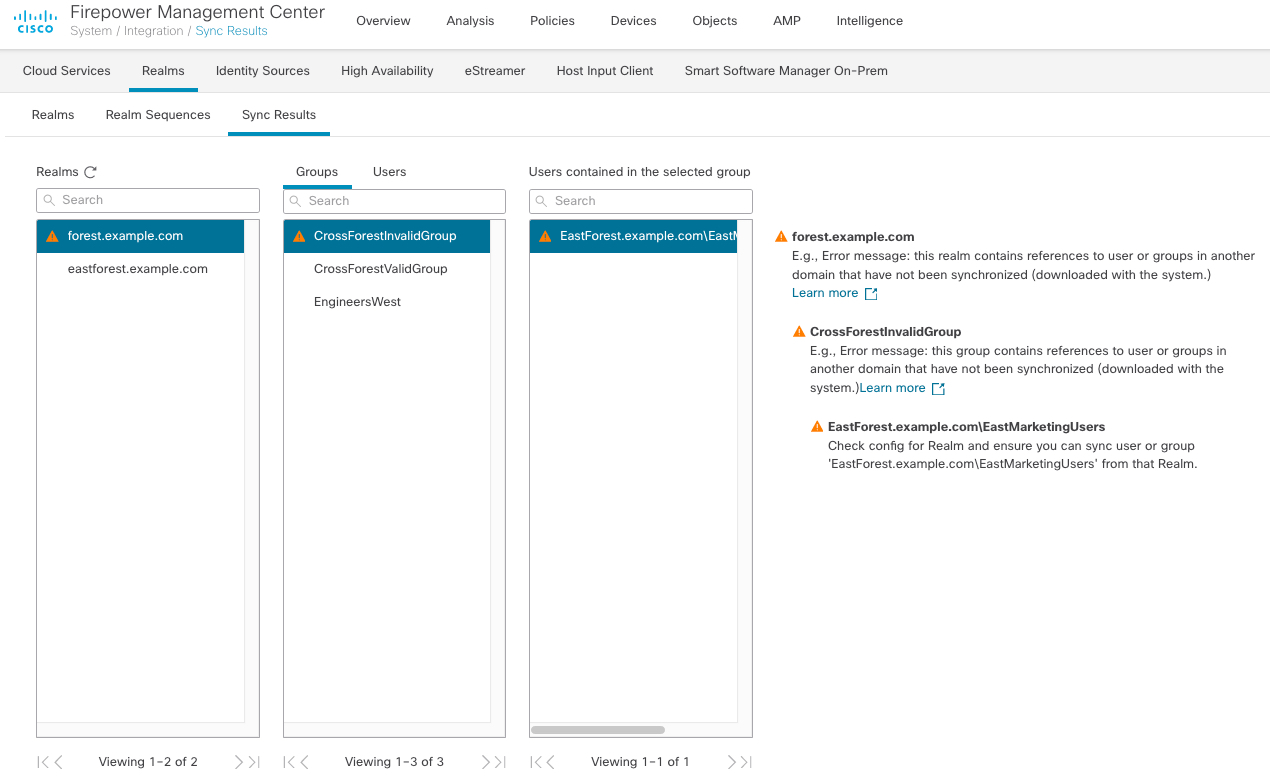Viewport: 1270px width, 782px height.
Task: Go to last page of Realms list
Action: click(254, 762)
